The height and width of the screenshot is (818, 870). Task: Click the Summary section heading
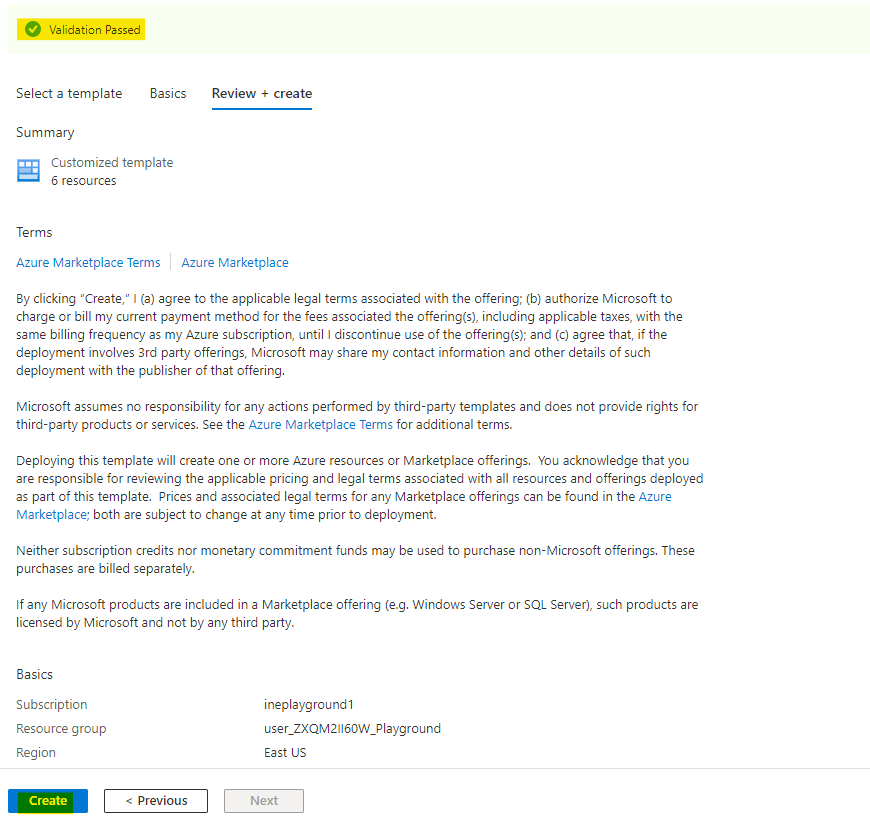coord(45,132)
